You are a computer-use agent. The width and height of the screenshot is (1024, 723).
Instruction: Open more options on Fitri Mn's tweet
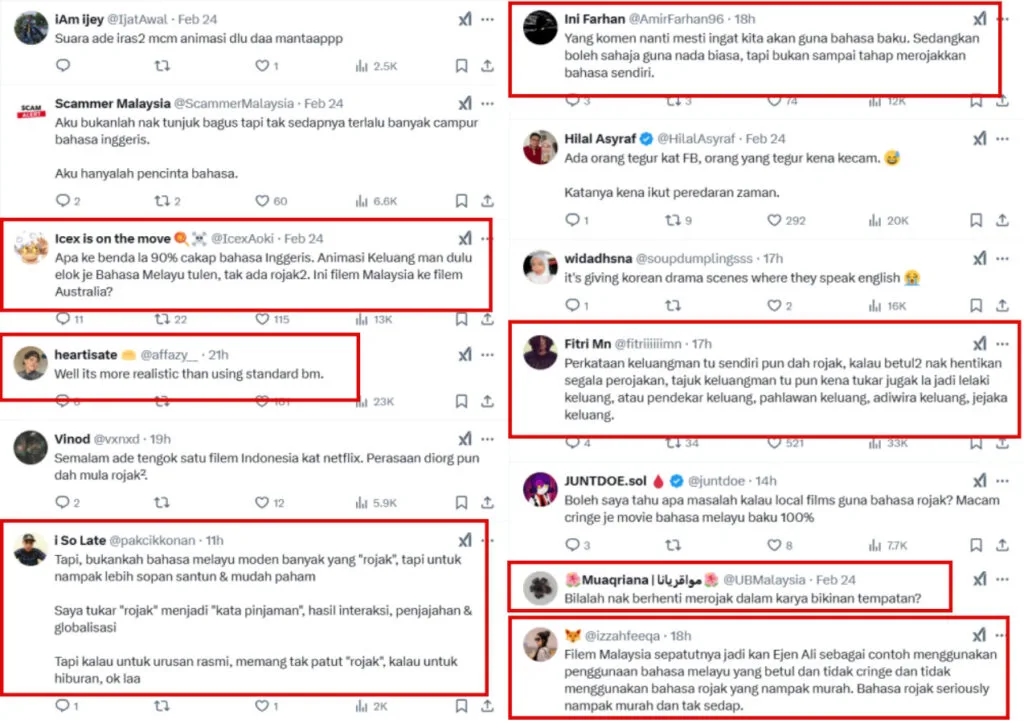click(x=1003, y=343)
